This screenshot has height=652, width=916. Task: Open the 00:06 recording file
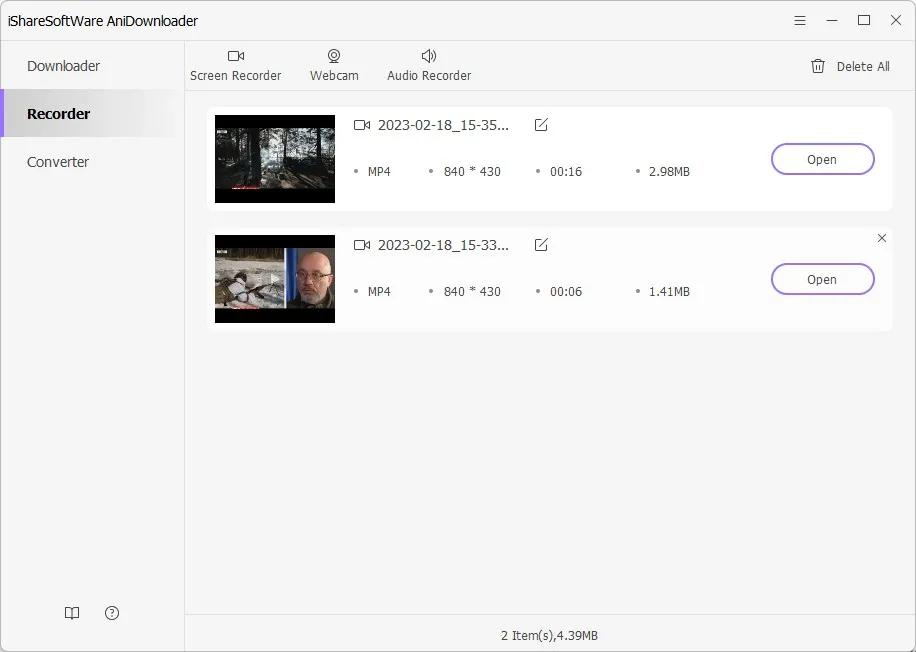[823, 279]
